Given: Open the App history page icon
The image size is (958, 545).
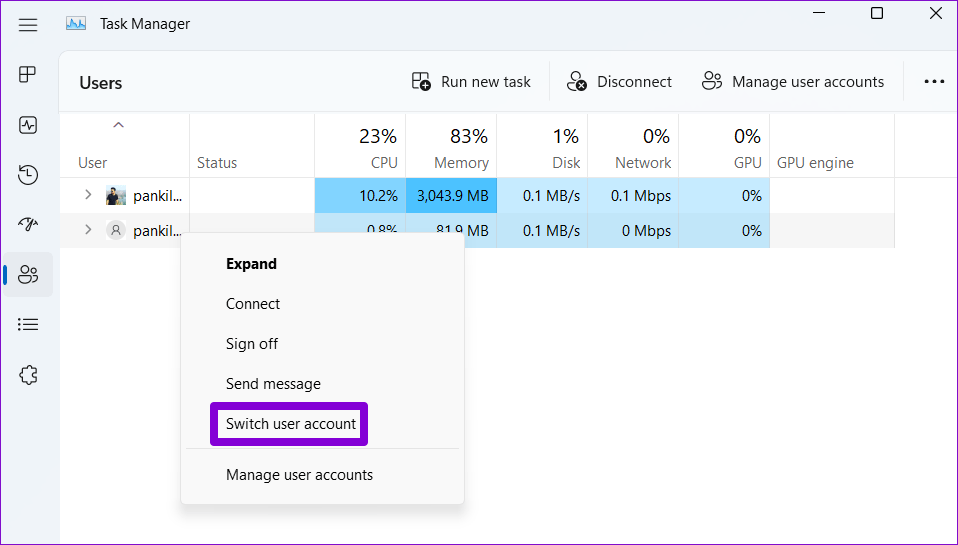Looking at the screenshot, I should click(x=27, y=175).
